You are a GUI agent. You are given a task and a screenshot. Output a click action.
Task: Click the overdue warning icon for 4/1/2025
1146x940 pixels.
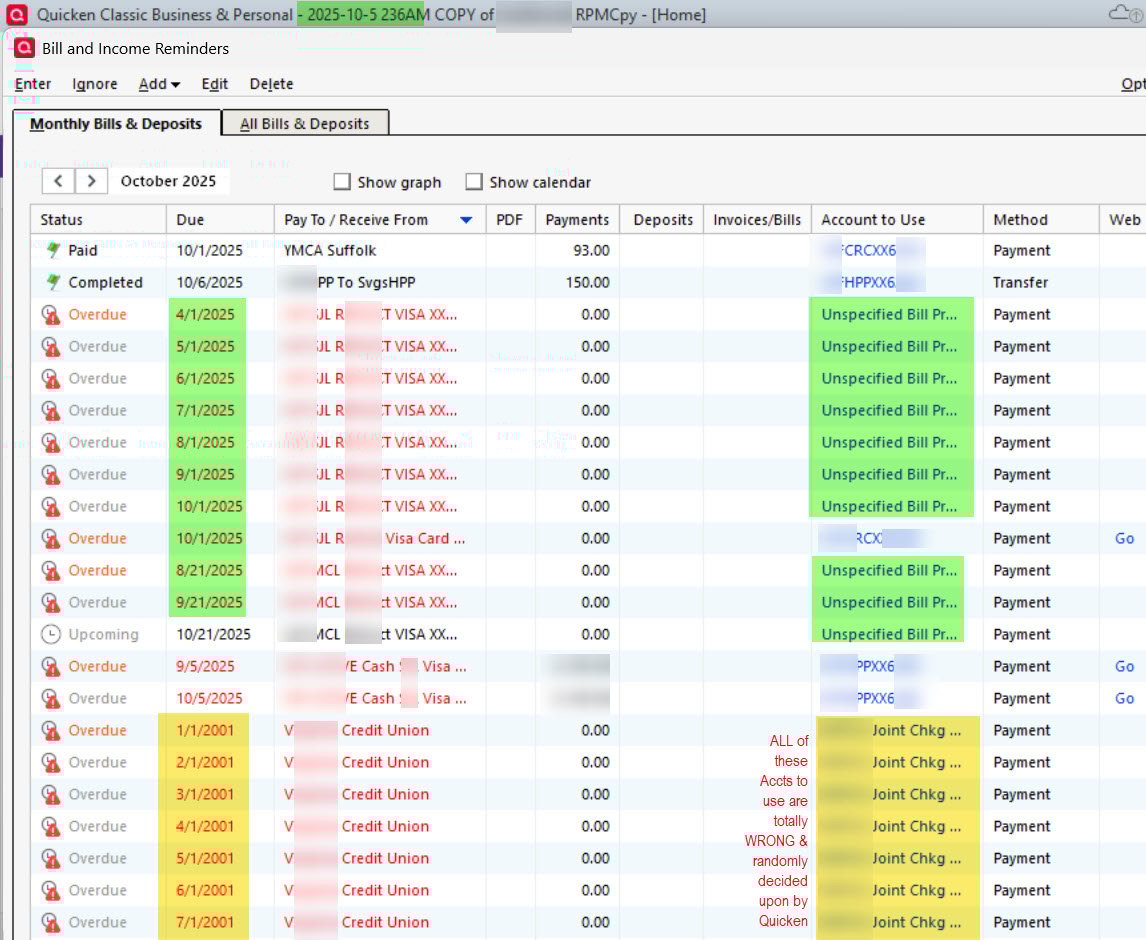point(50,315)
